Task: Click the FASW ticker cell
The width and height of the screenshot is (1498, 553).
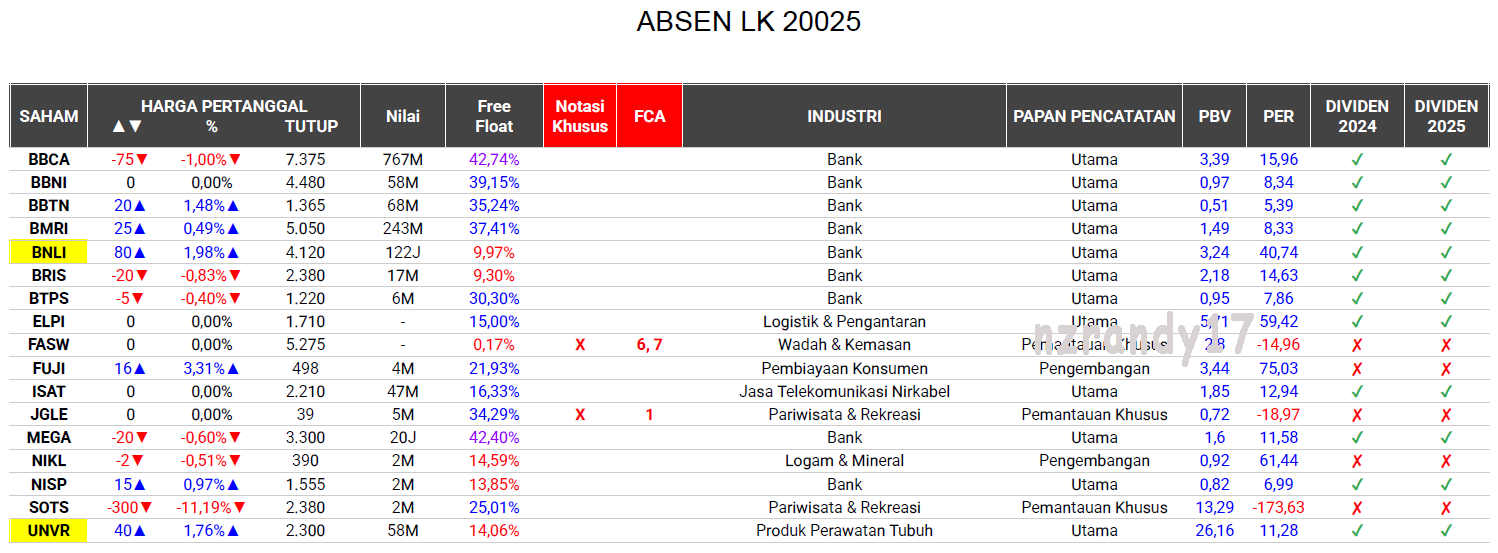Action: click(49, 345)
